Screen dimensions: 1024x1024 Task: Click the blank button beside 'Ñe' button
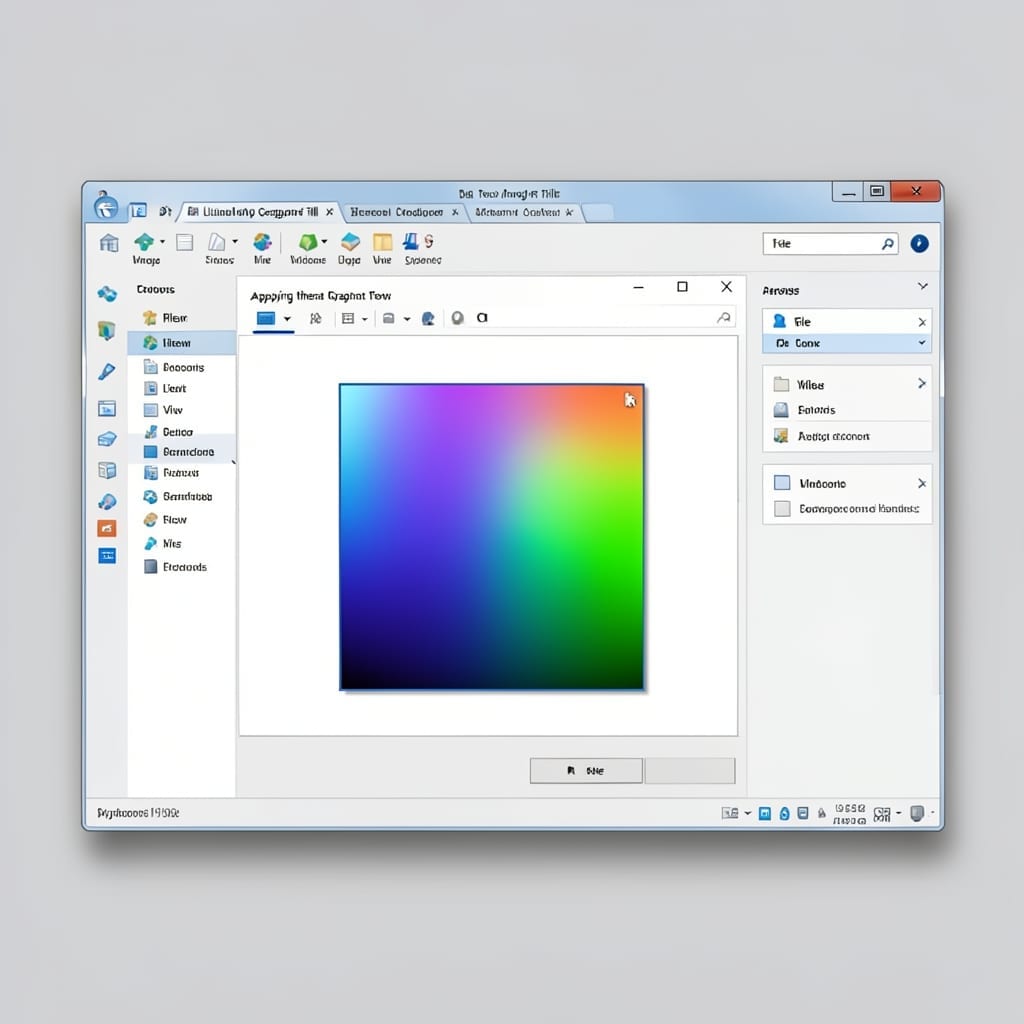click(x=690, y=771)
